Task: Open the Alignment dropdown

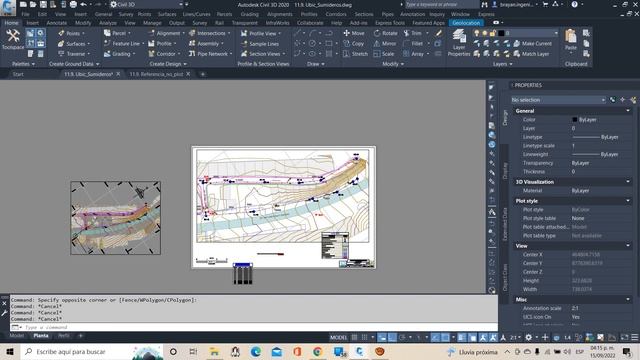Action: click(x=167, y=33)
